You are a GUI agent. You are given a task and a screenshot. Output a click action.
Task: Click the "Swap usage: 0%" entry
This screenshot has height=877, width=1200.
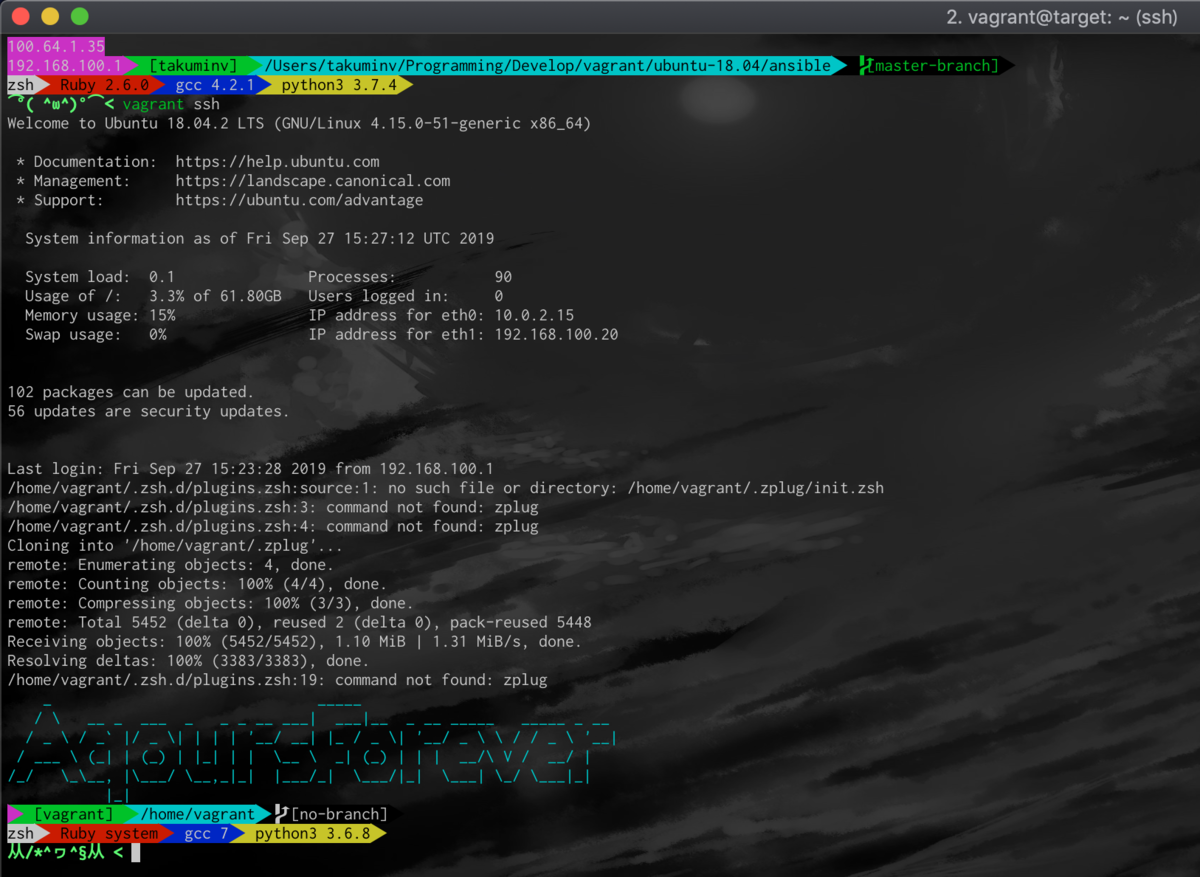click(x=96, y=334)
